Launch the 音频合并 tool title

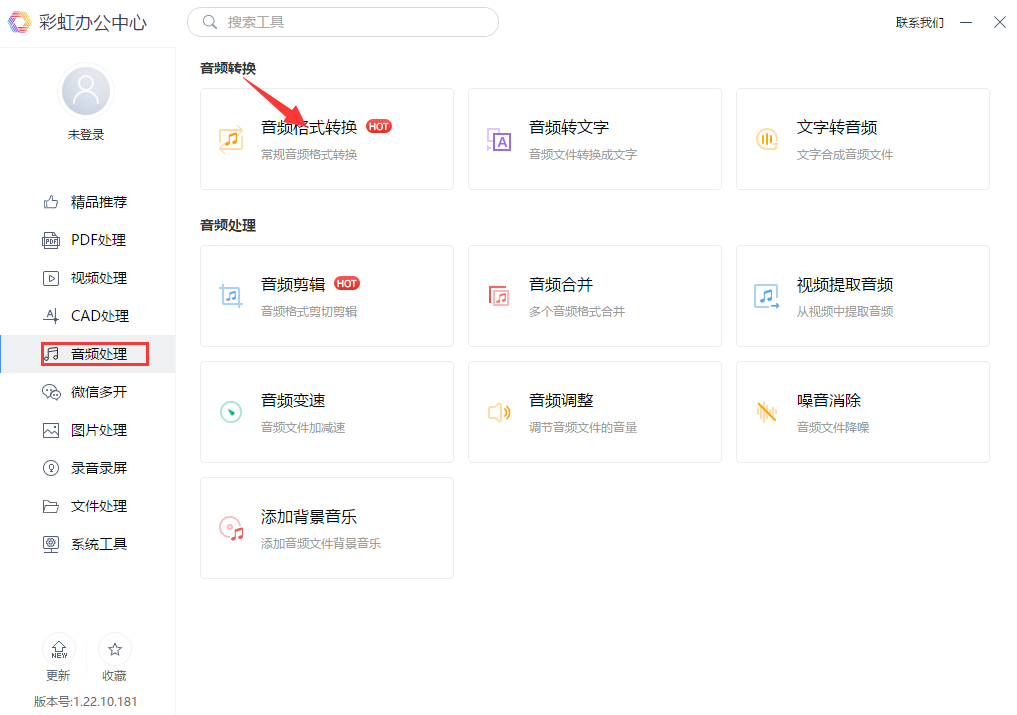click(x=561, y=284)
